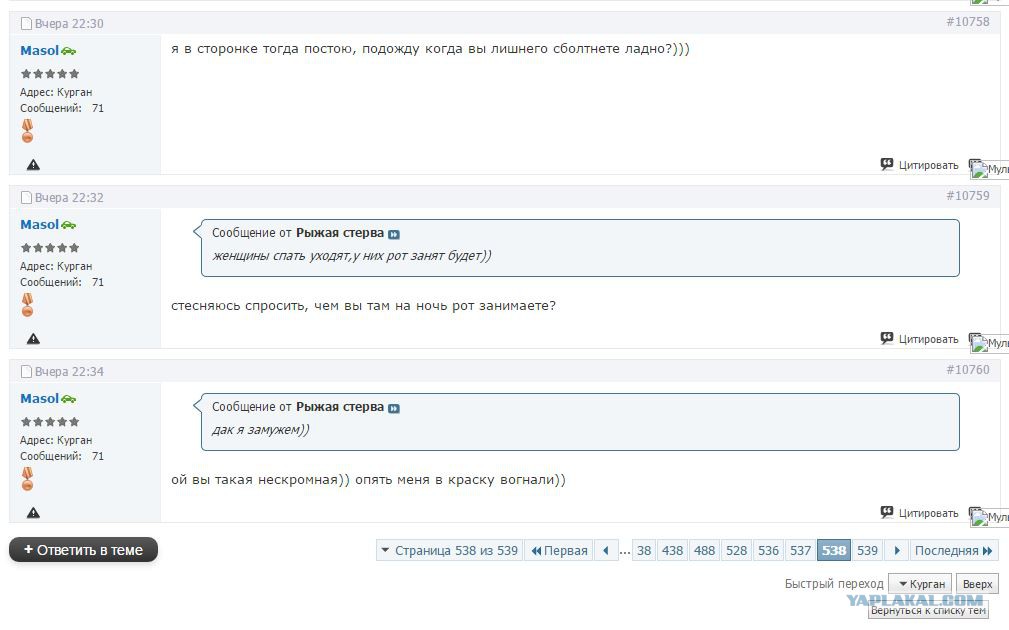This screenshot has width=1009, height=630.
Task: Click the medal award icon in post #10759
Action: tap(27, 304)
